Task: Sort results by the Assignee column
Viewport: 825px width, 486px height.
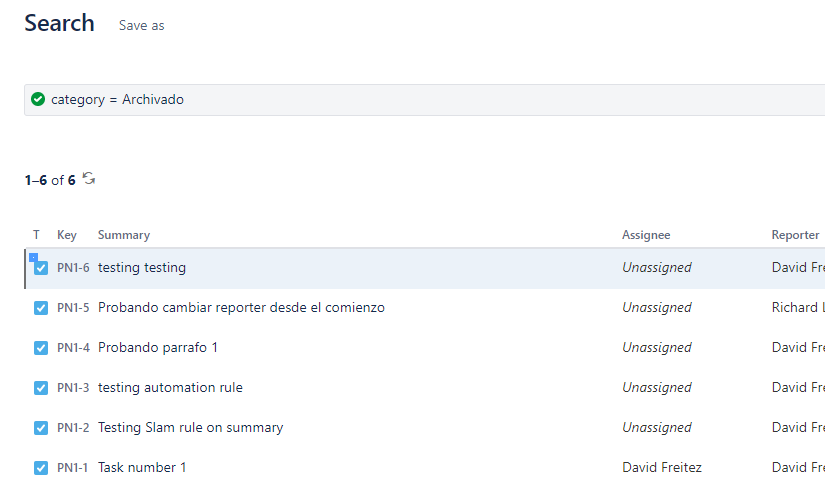Action: [x=646, y=235]
